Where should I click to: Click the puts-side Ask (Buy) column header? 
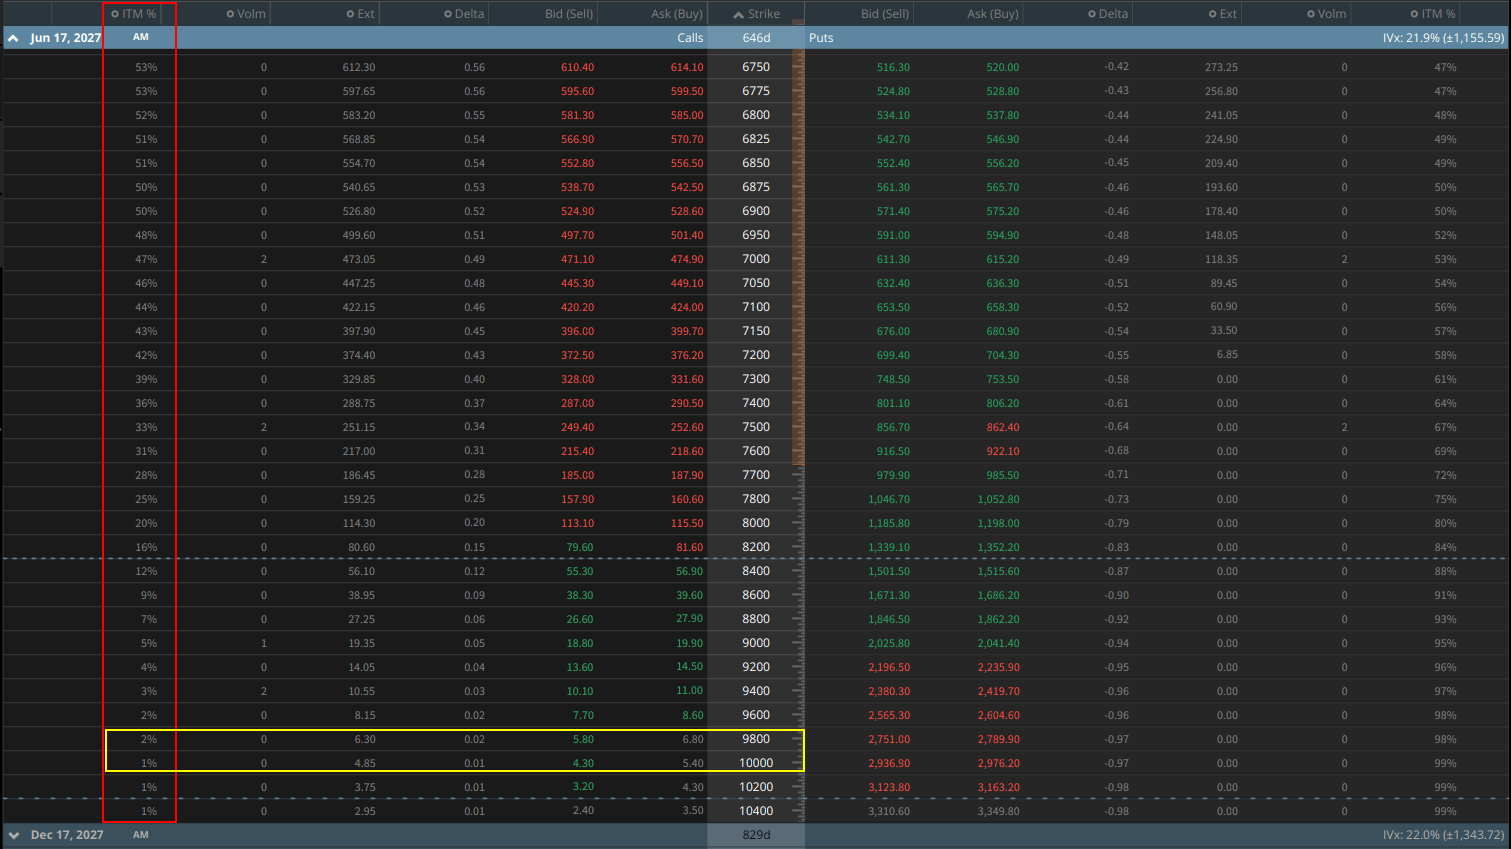tap(993, 14)
